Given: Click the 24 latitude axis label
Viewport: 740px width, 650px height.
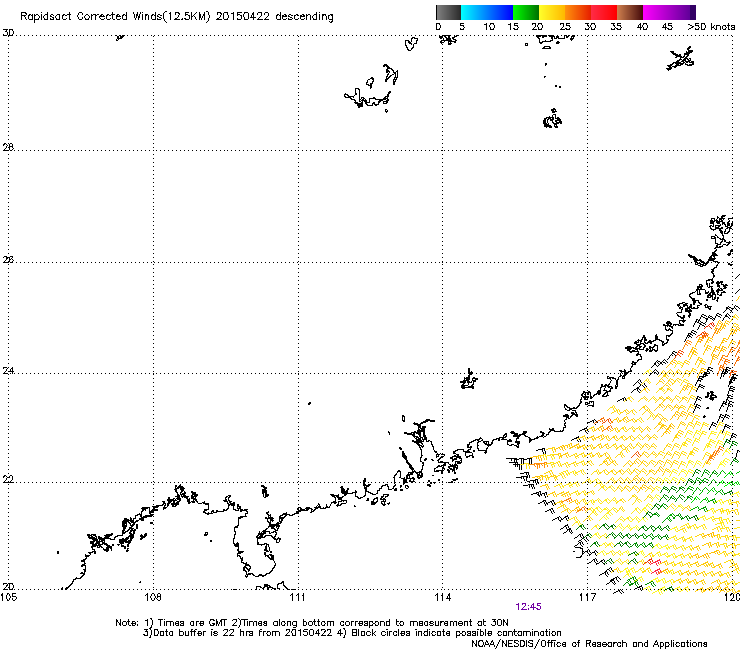Looking at the screenshot, I should click(x=8, y=371).
